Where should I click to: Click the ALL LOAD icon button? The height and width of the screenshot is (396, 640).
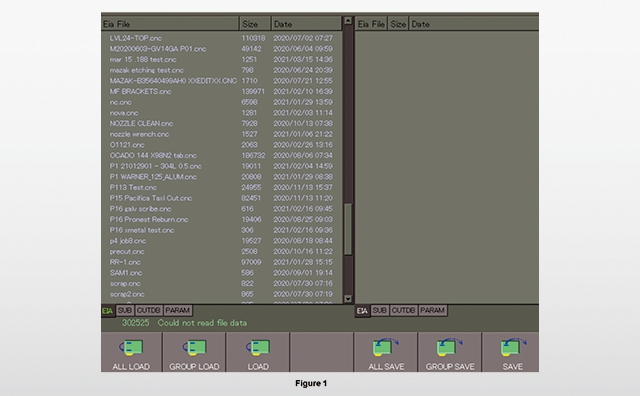[131, 352]
